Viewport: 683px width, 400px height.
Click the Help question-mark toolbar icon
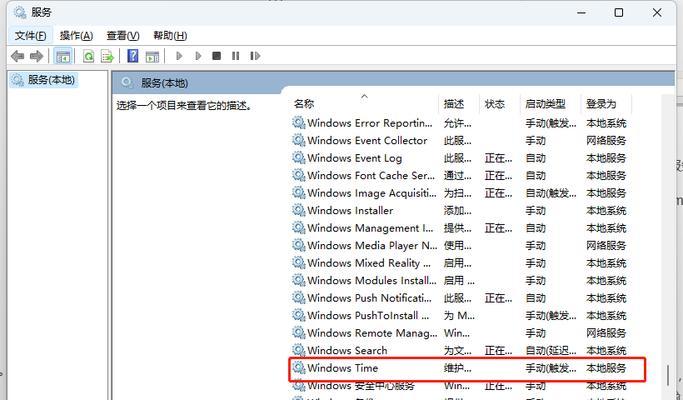[x=132, y=56]
